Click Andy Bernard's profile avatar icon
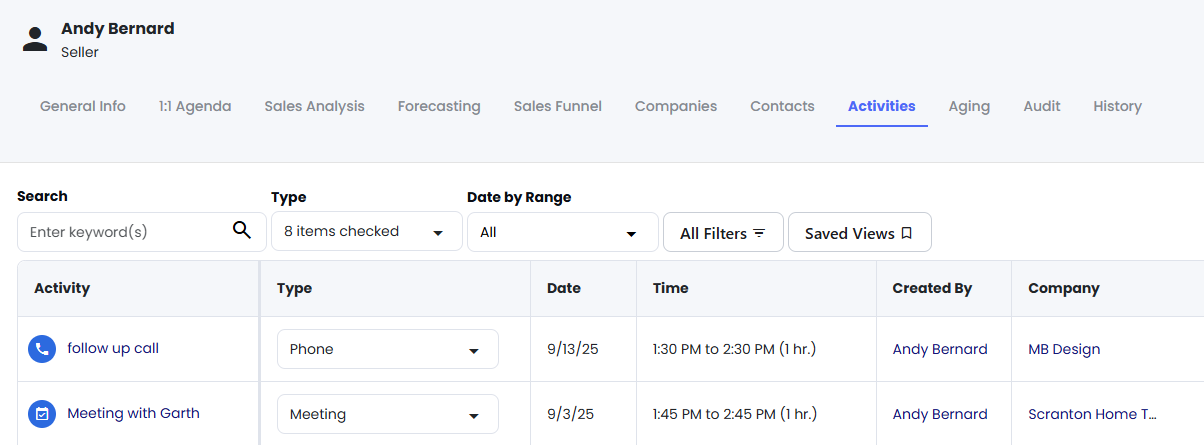This screenshot has height=445, width=1204. pos(35,39)
